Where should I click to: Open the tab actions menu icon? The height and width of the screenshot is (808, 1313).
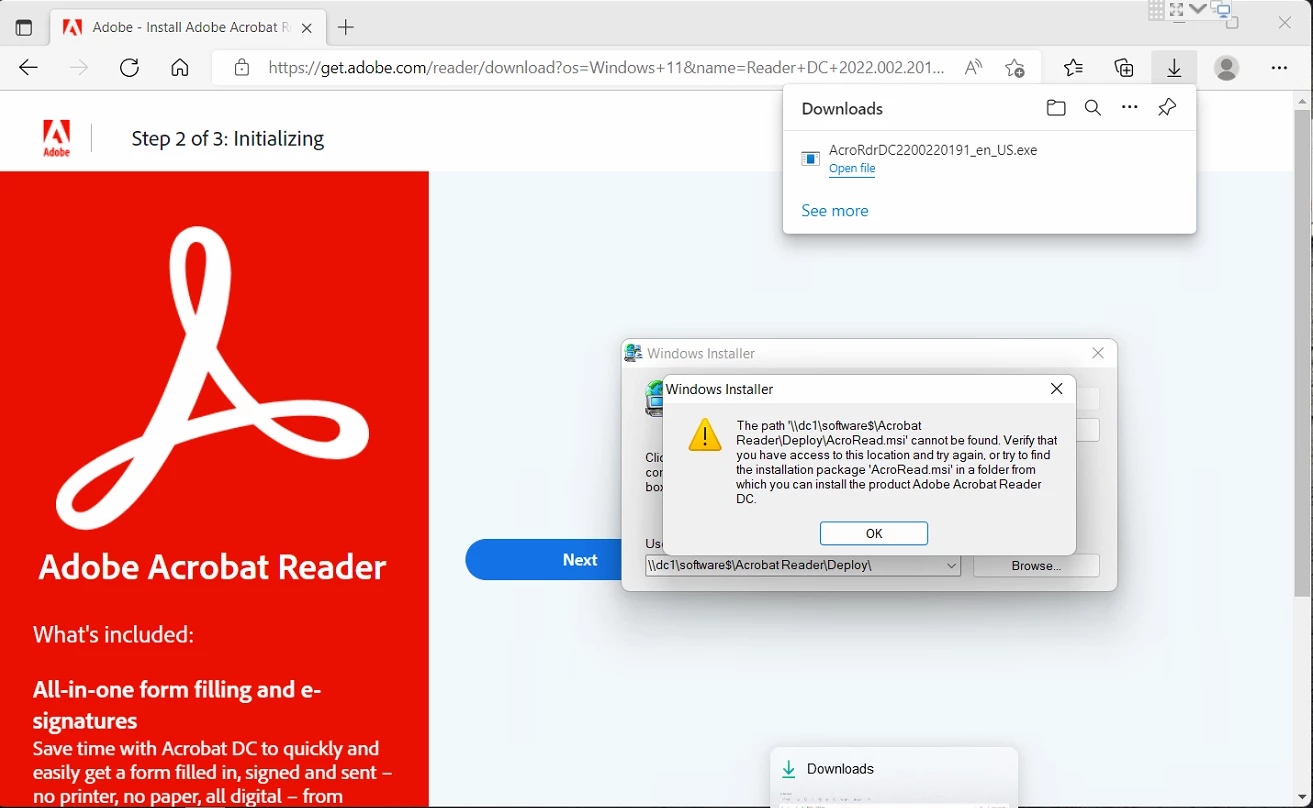click(24, 28)
